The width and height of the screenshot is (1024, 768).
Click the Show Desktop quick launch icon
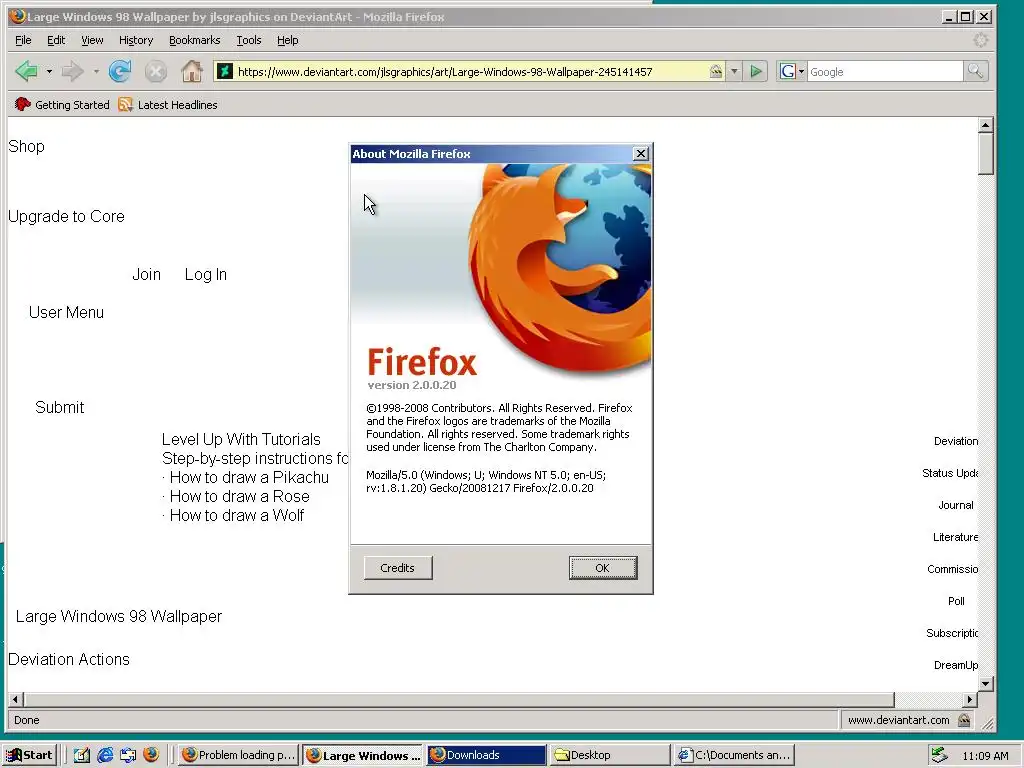click(x=82, y=755)
